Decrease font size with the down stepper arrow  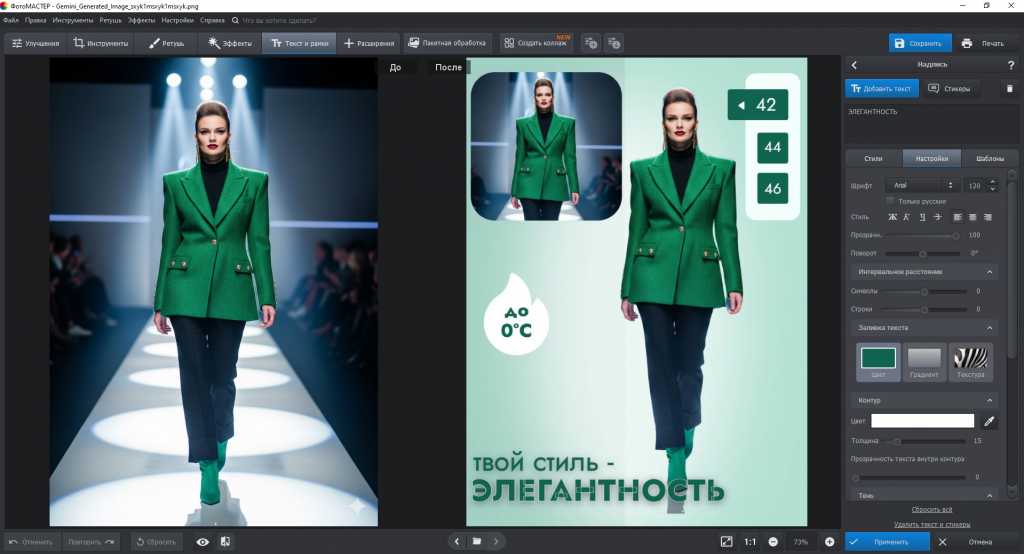click(x=993, y=189)
